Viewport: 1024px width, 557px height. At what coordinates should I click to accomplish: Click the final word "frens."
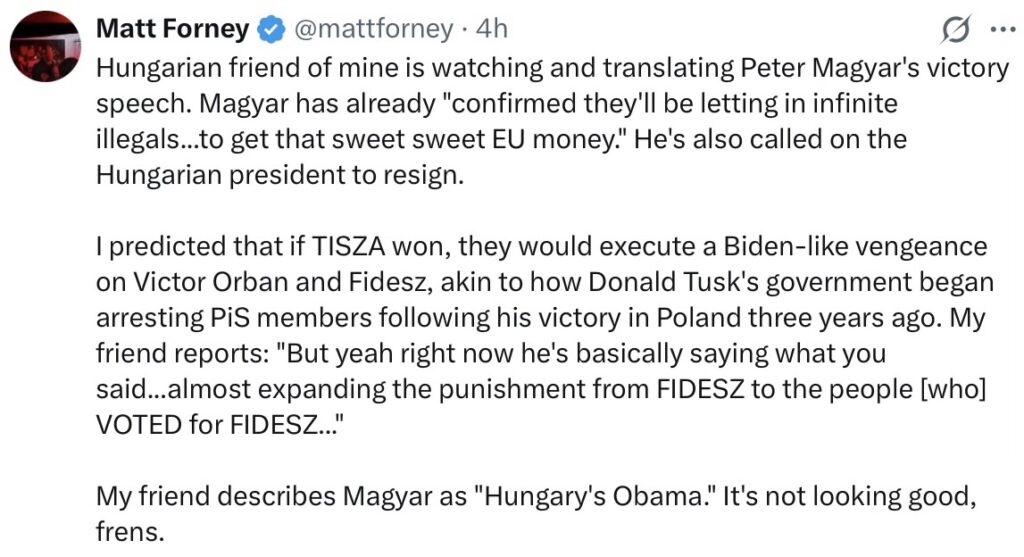(x=129, y=530)
